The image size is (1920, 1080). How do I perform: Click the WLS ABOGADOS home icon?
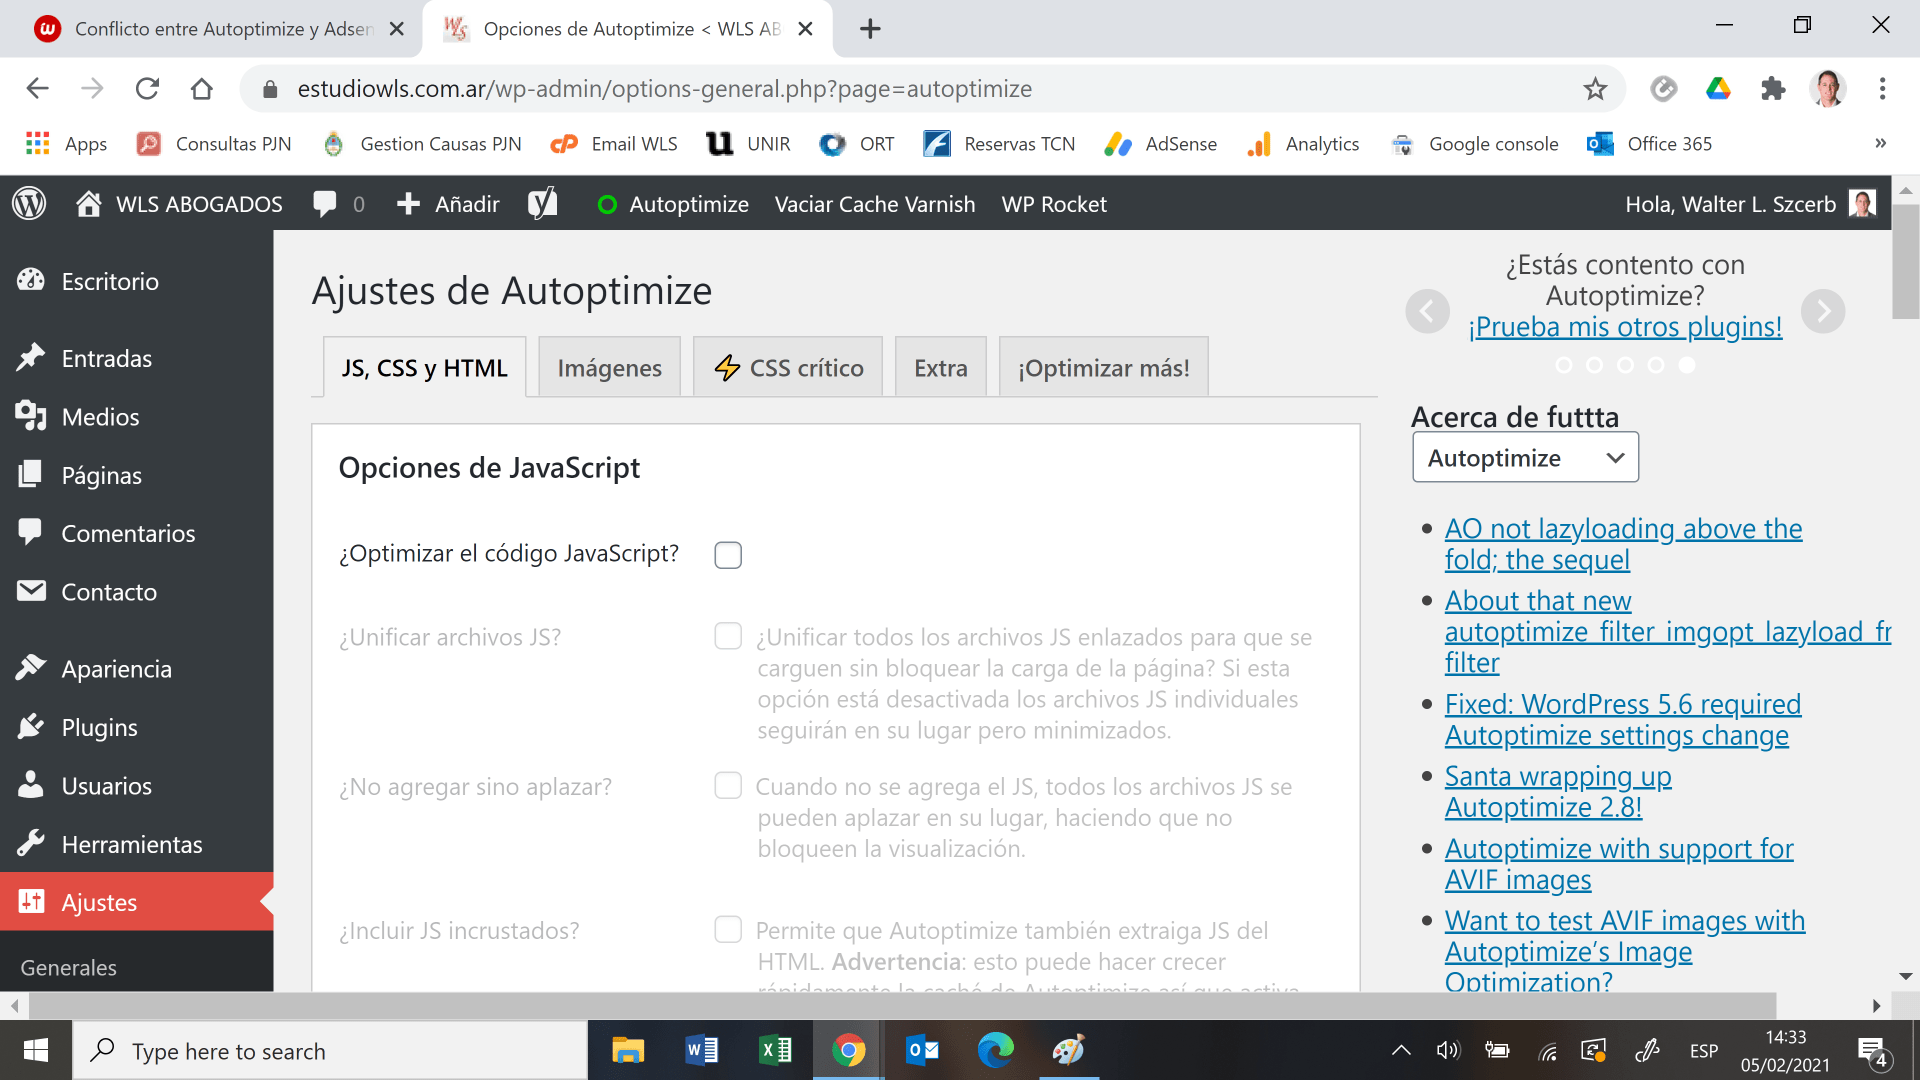(88, 204)
